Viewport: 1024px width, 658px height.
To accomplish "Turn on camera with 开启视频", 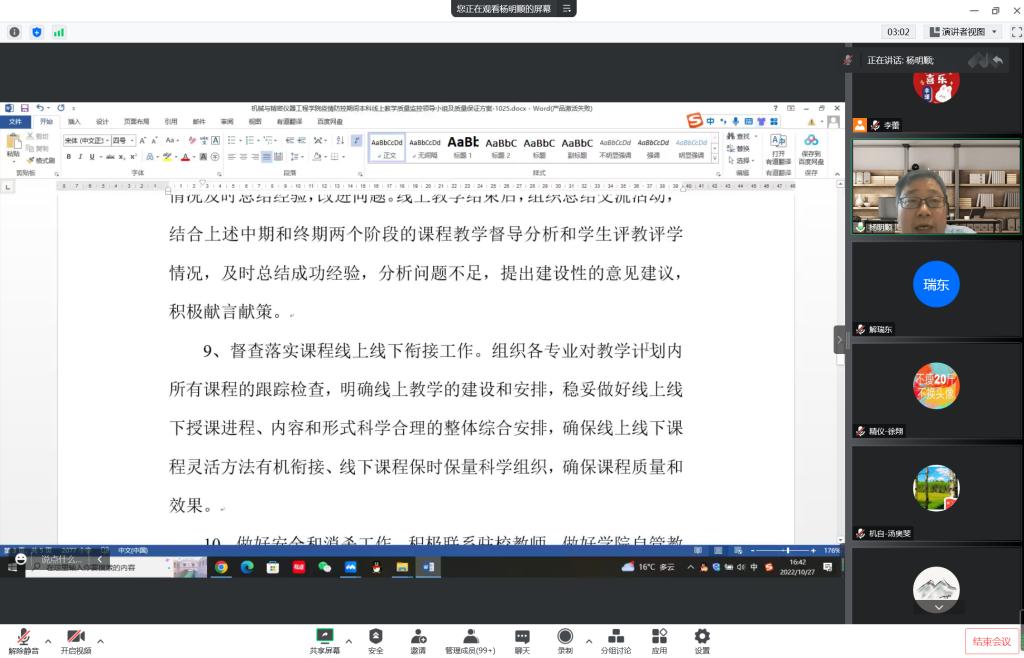I will point(75,639).
